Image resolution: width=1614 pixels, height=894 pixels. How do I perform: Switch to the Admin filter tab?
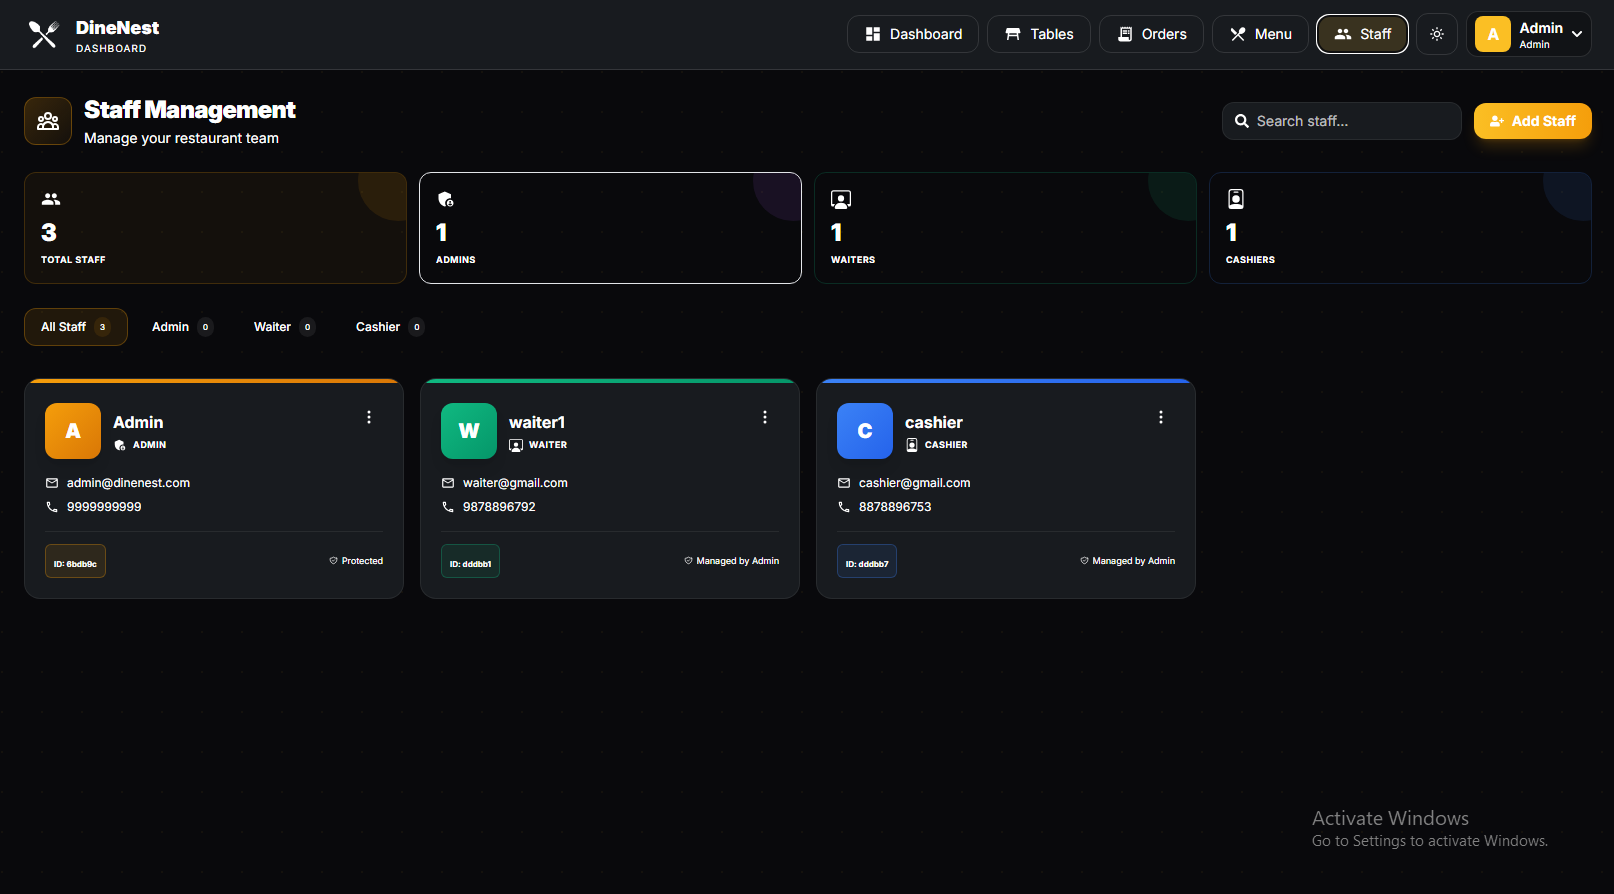(x=181, y=327)
